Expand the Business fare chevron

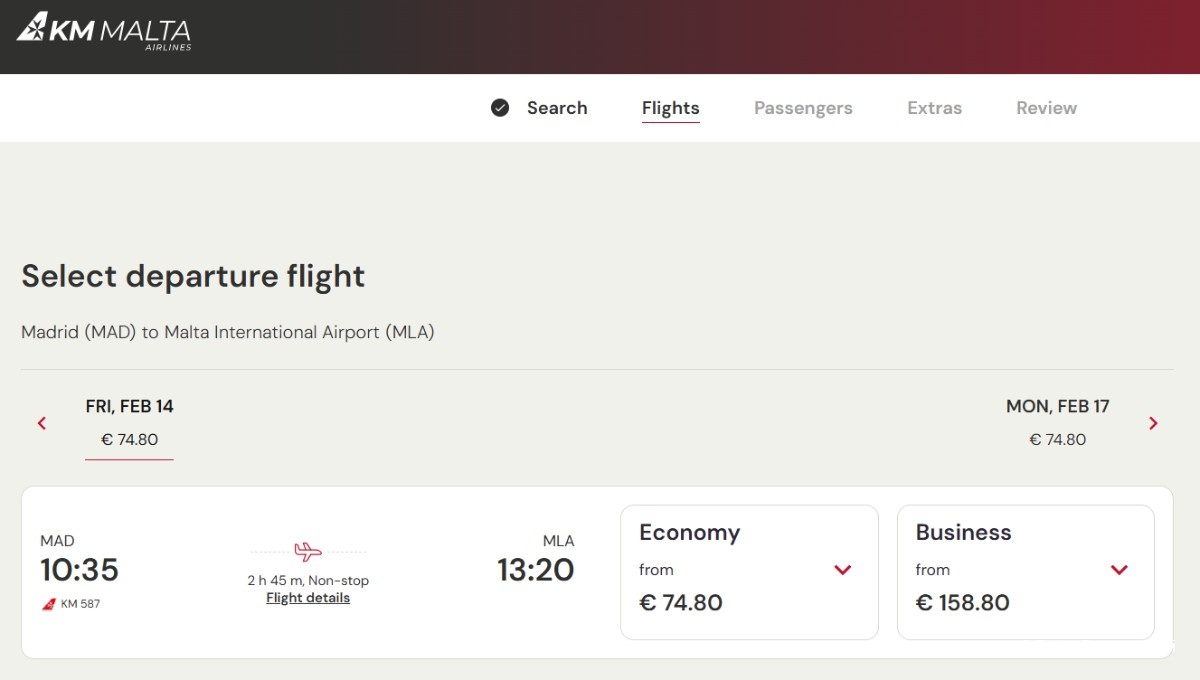click(1119, 570)
